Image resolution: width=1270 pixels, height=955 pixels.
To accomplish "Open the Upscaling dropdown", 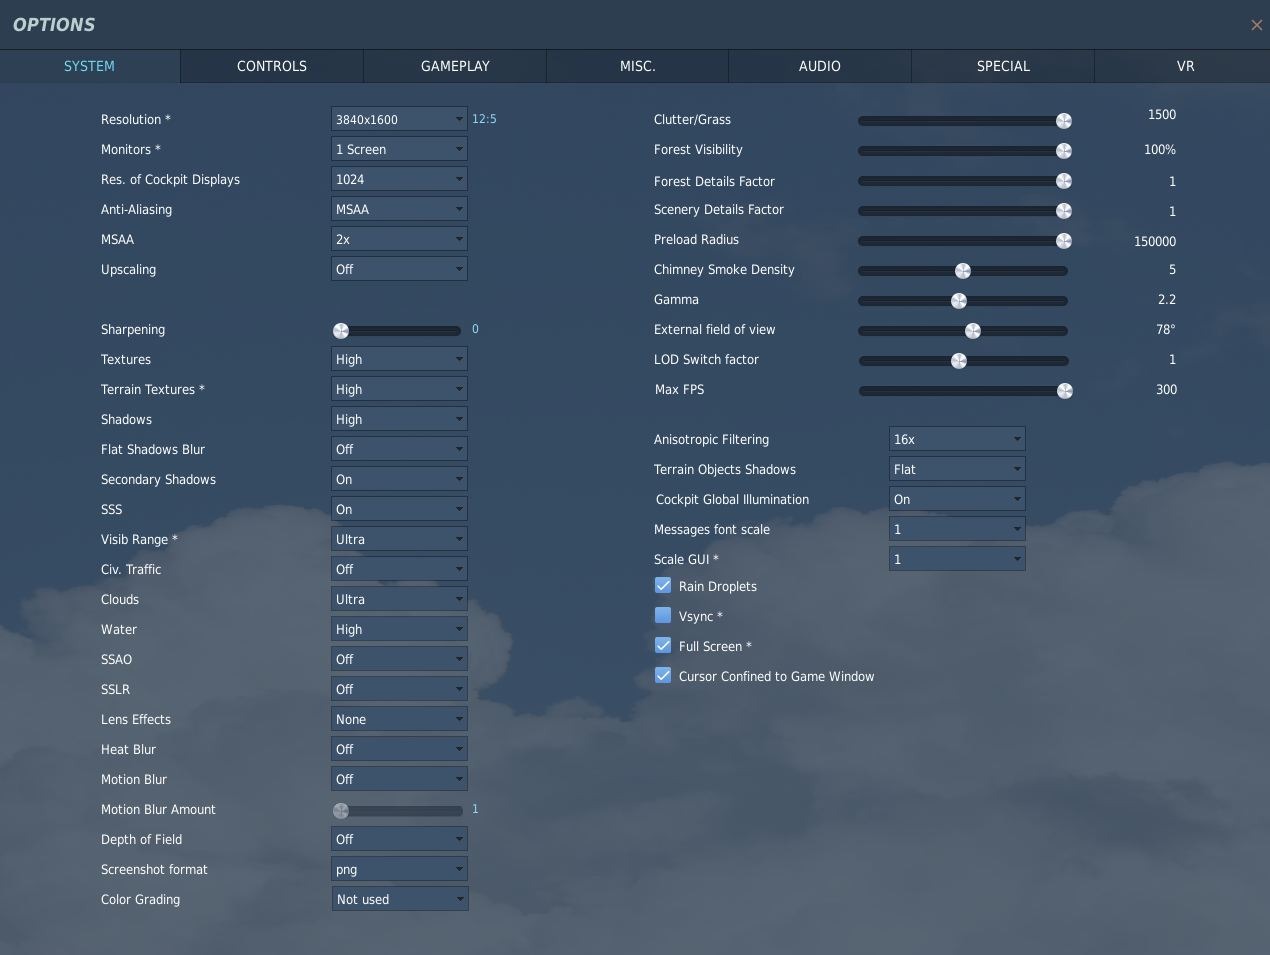I will [399, 269].
